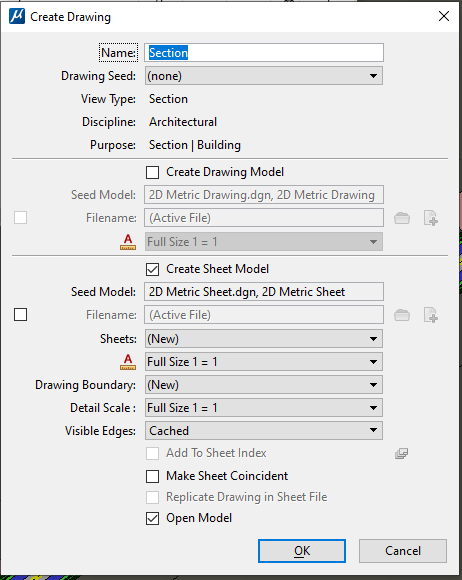This screenshot has width=462, height=580.
Task: Click the 'Section | Building' purpose text
Action: 195,145
